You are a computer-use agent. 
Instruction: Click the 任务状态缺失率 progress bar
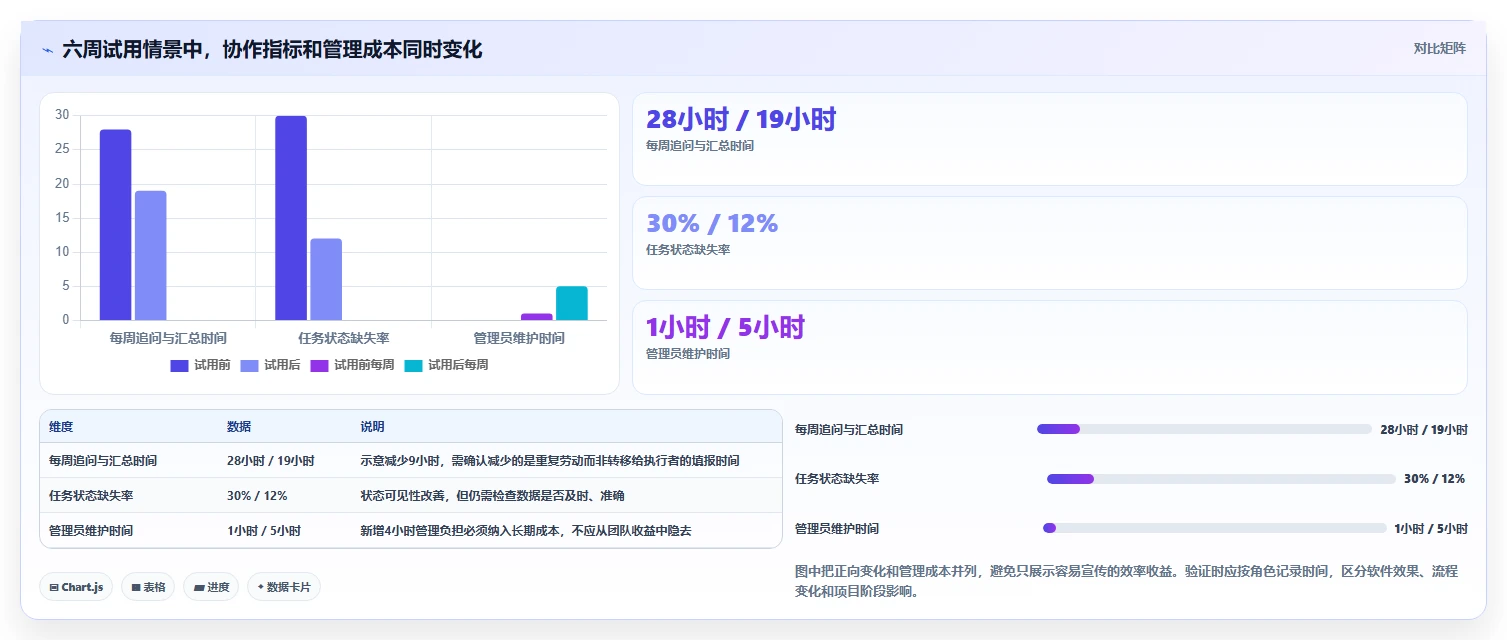(x=1221, y=479)
